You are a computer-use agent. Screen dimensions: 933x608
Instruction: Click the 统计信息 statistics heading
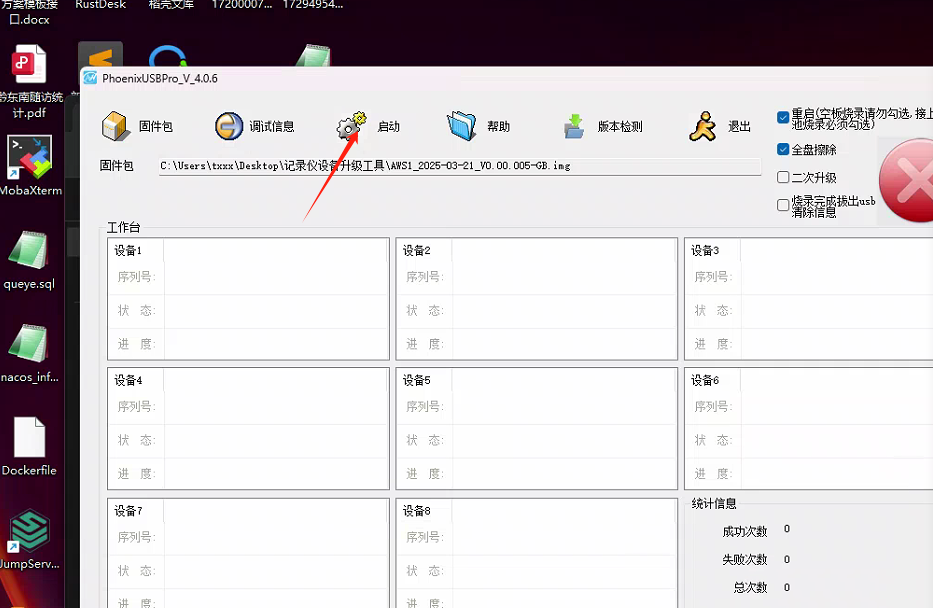pyautogui.click(x=714, y=504)
